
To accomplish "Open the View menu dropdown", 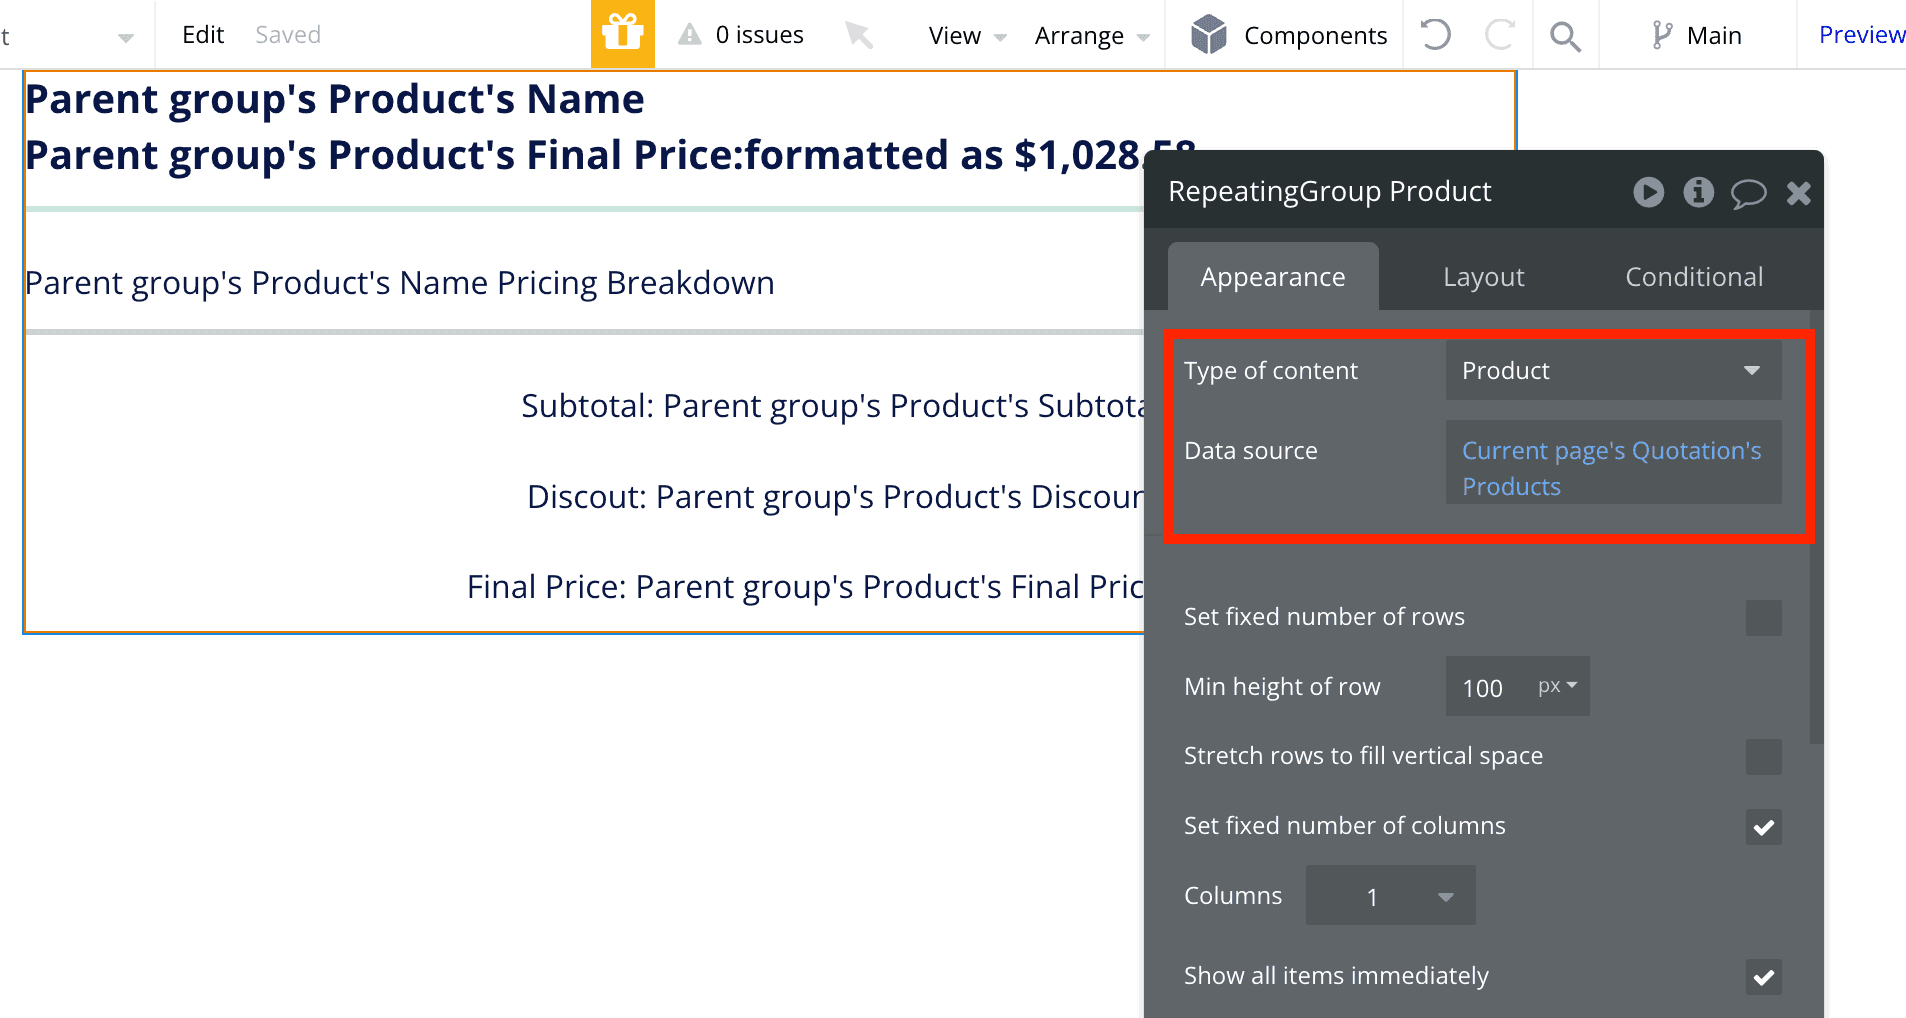I will tap(966, 36).
